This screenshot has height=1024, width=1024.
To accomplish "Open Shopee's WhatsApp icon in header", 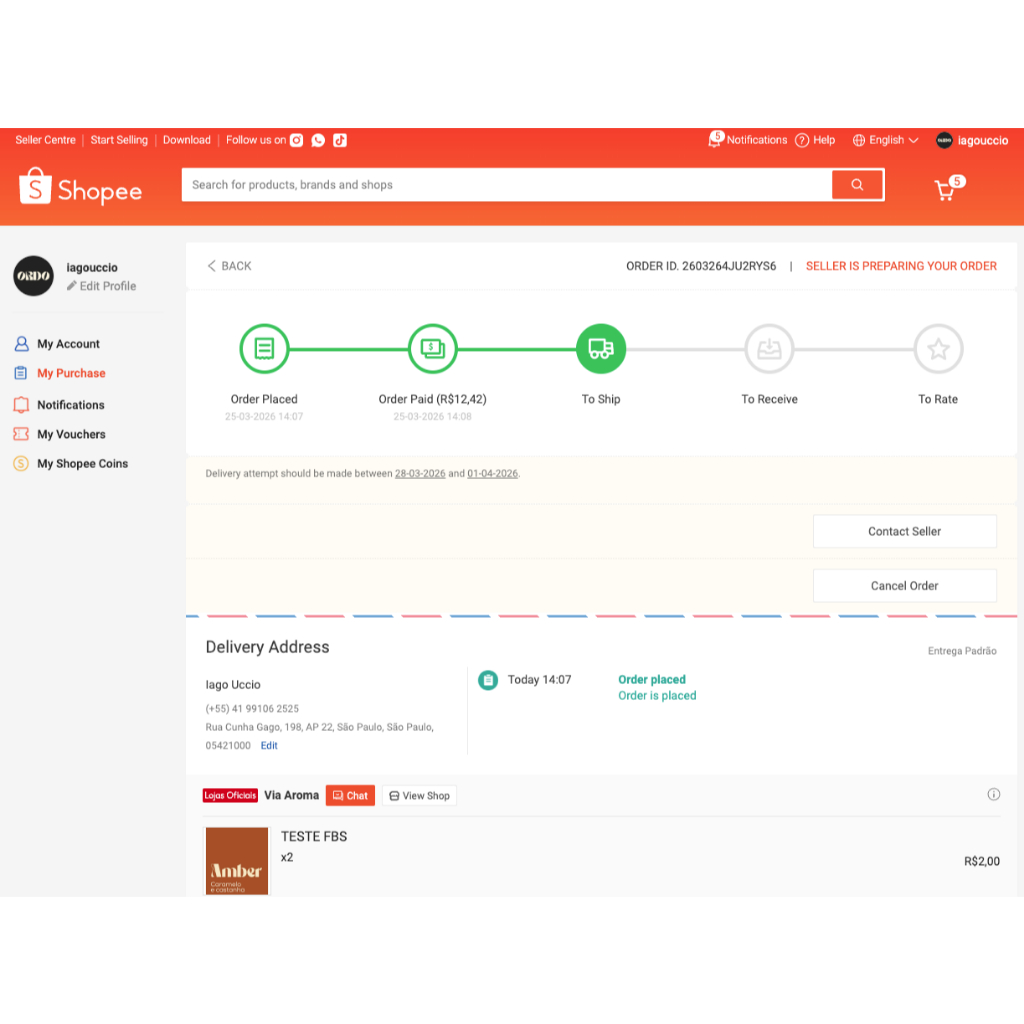I will pos(318,140).
